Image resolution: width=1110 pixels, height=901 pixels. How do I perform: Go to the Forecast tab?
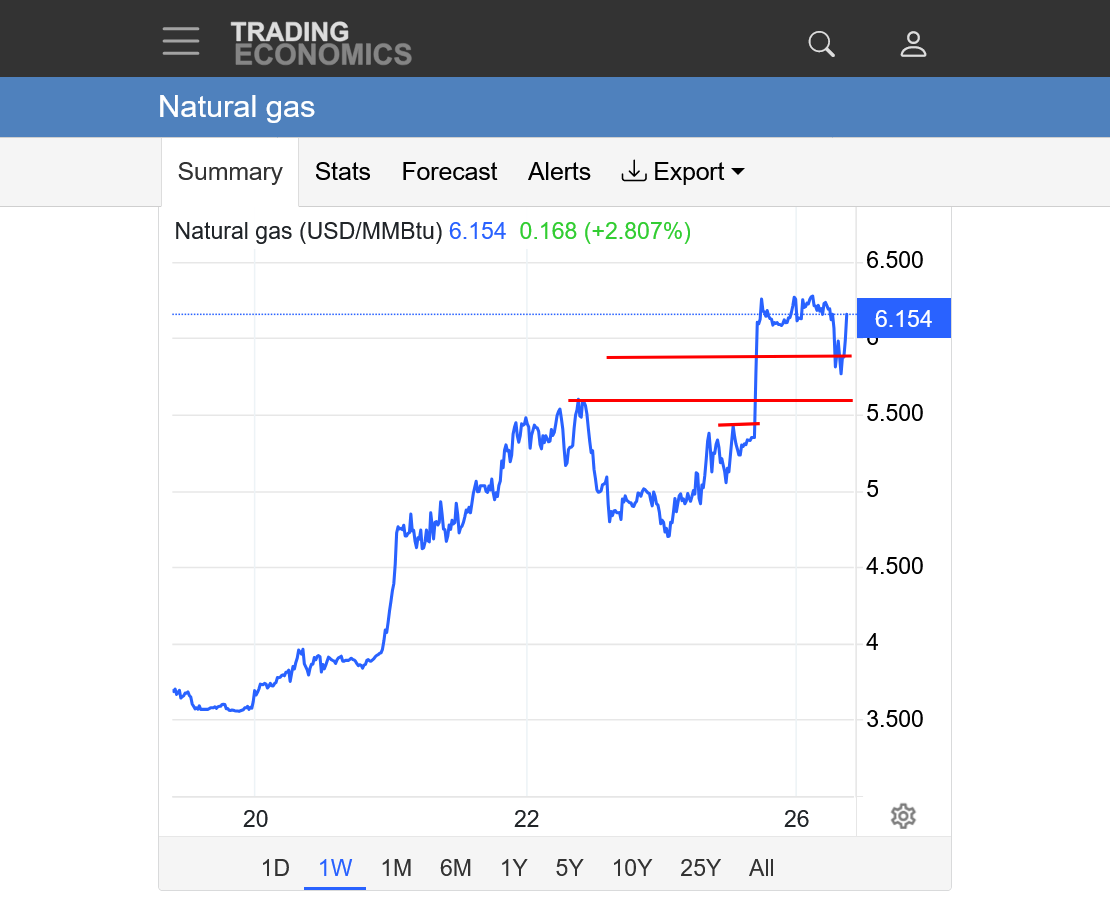tap(449, 172)
